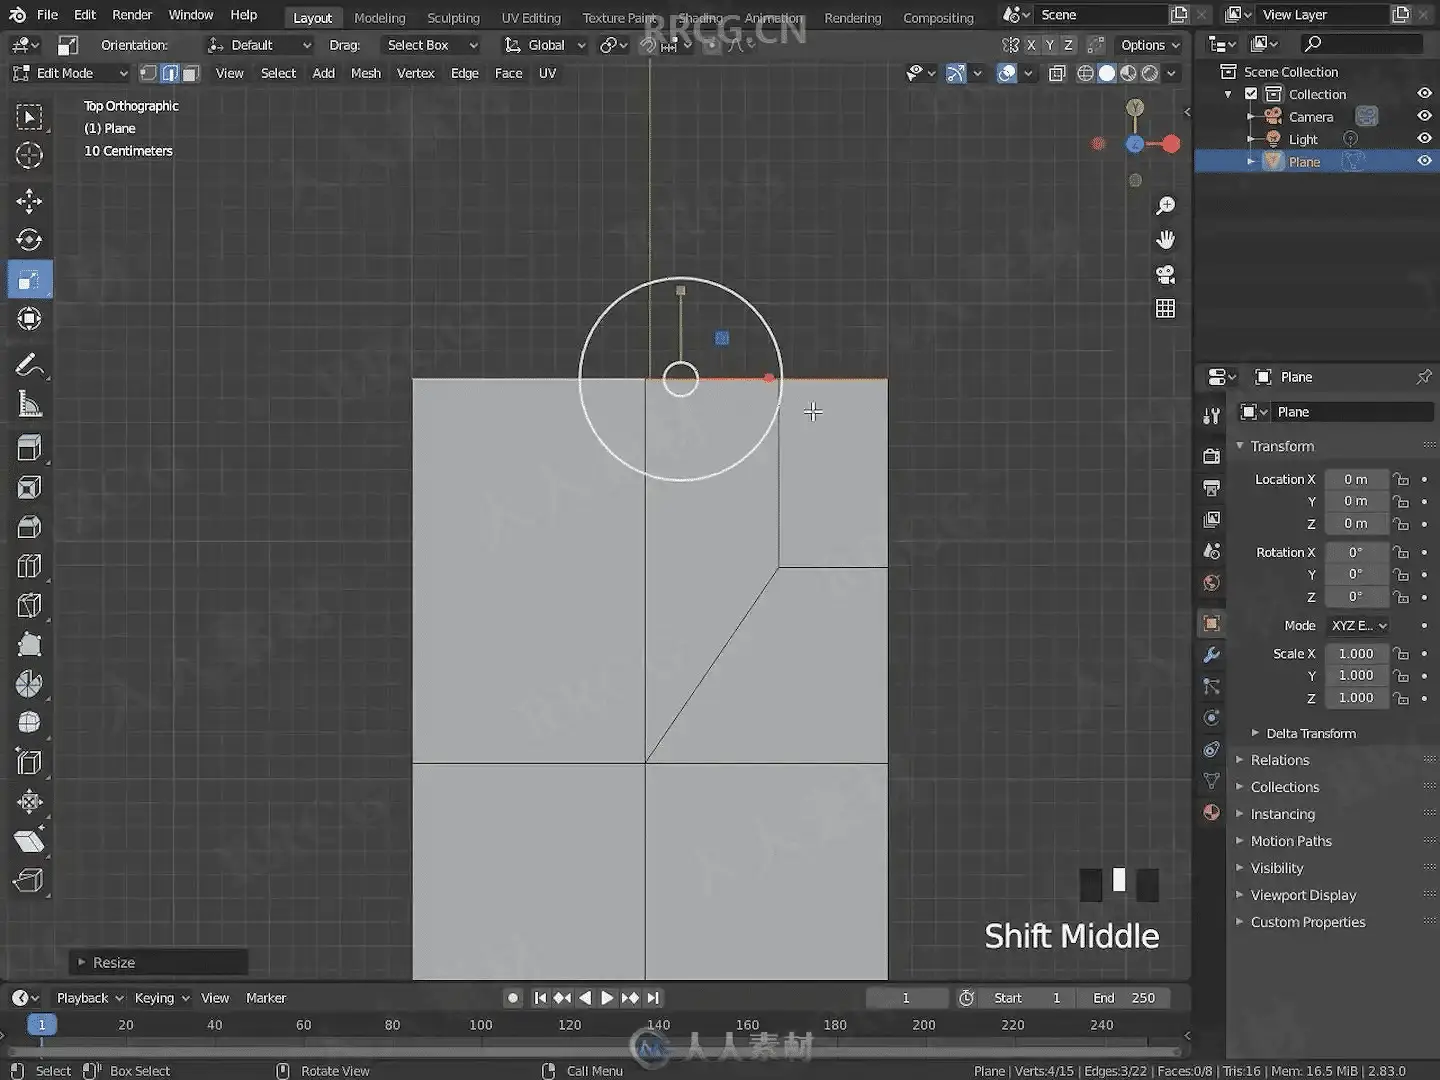1440x1080 pixels.
Task: Open the Mesh menu
Action: (365, 73)
